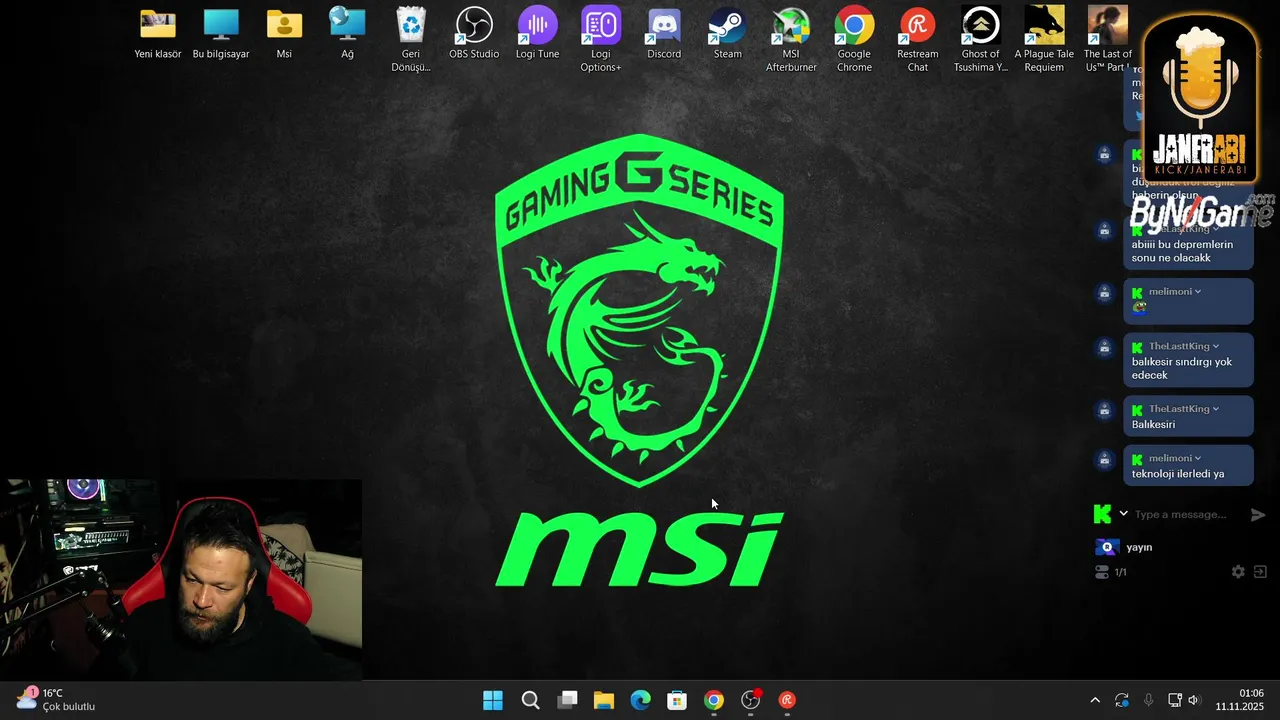Launch Microsoft Edge from the taskbar
Viewport: 1280px width, 720px height.
(640, 700)
